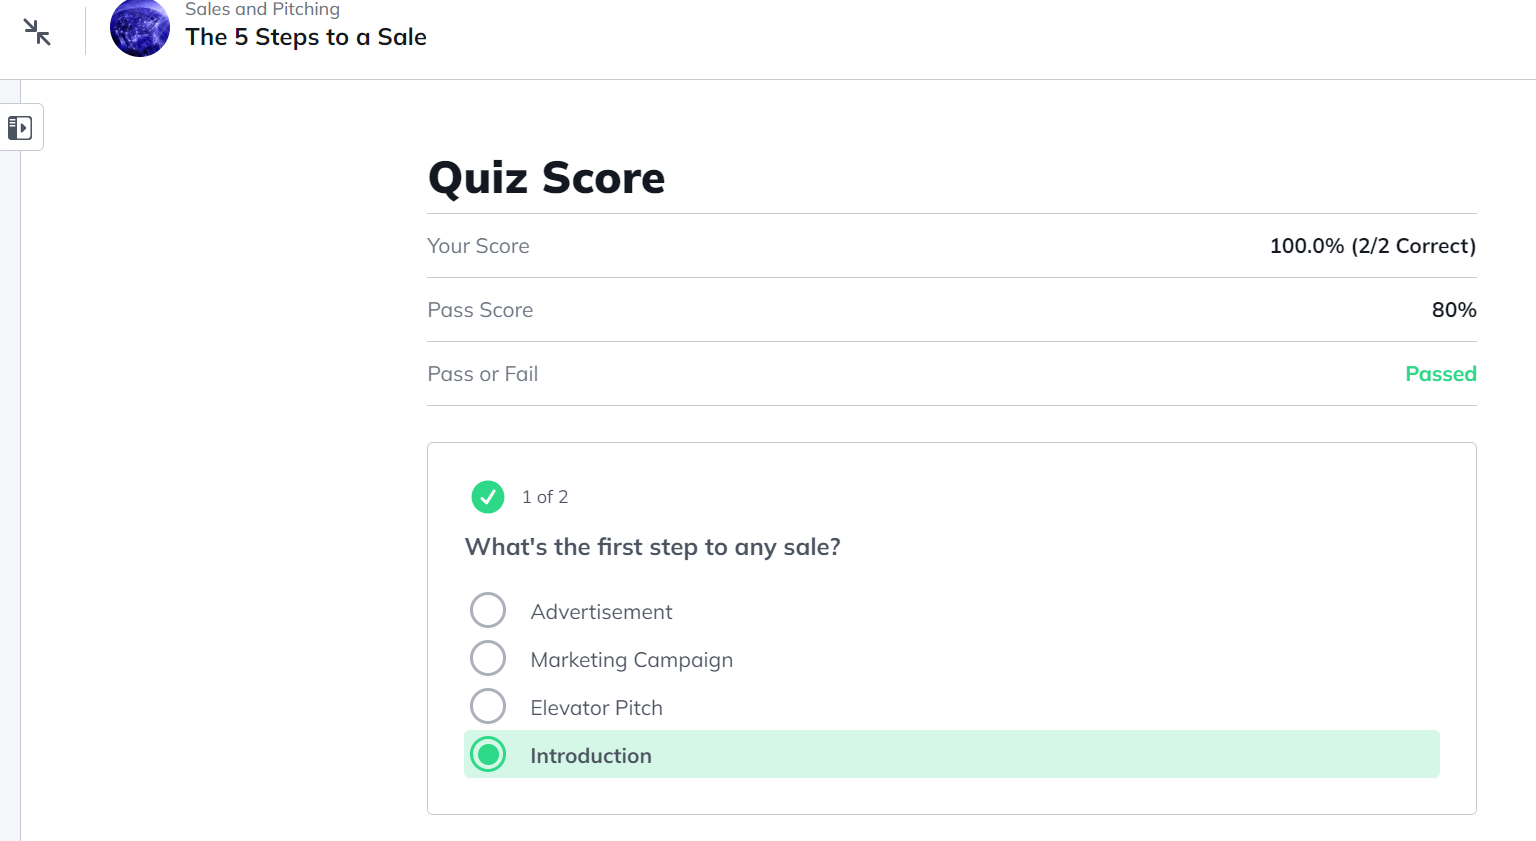Click the question text about first sale step
This screenshot has height=841, width=1536.
tap(653, 547)
